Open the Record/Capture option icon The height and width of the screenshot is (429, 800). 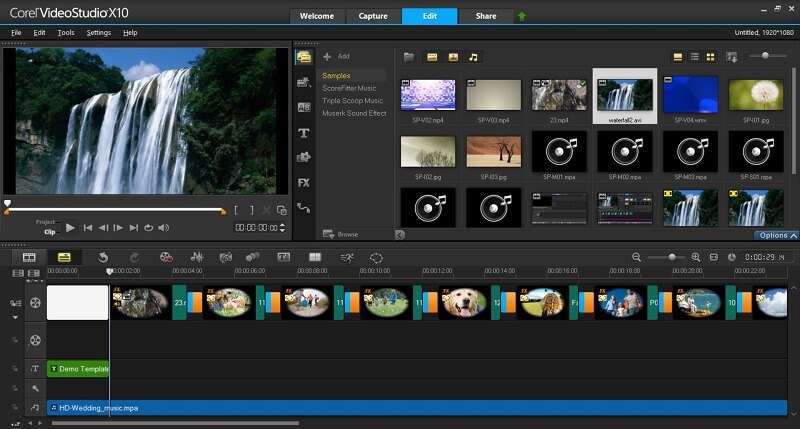[166, 258]
